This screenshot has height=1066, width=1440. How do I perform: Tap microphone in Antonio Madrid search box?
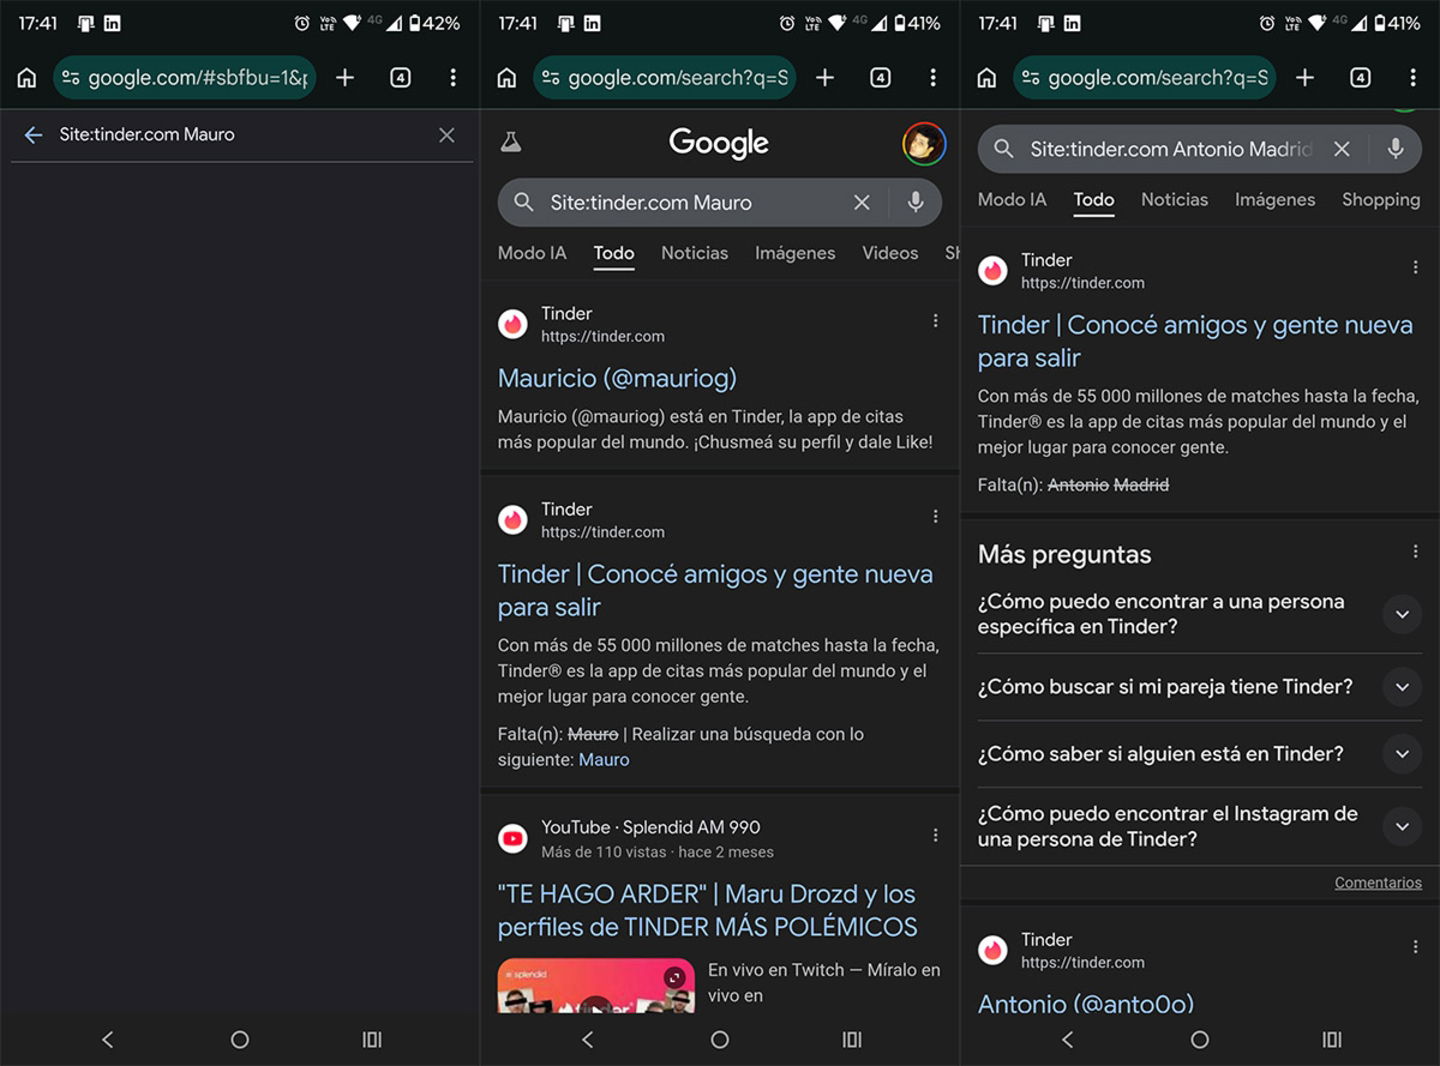(x=1395, y=149)
